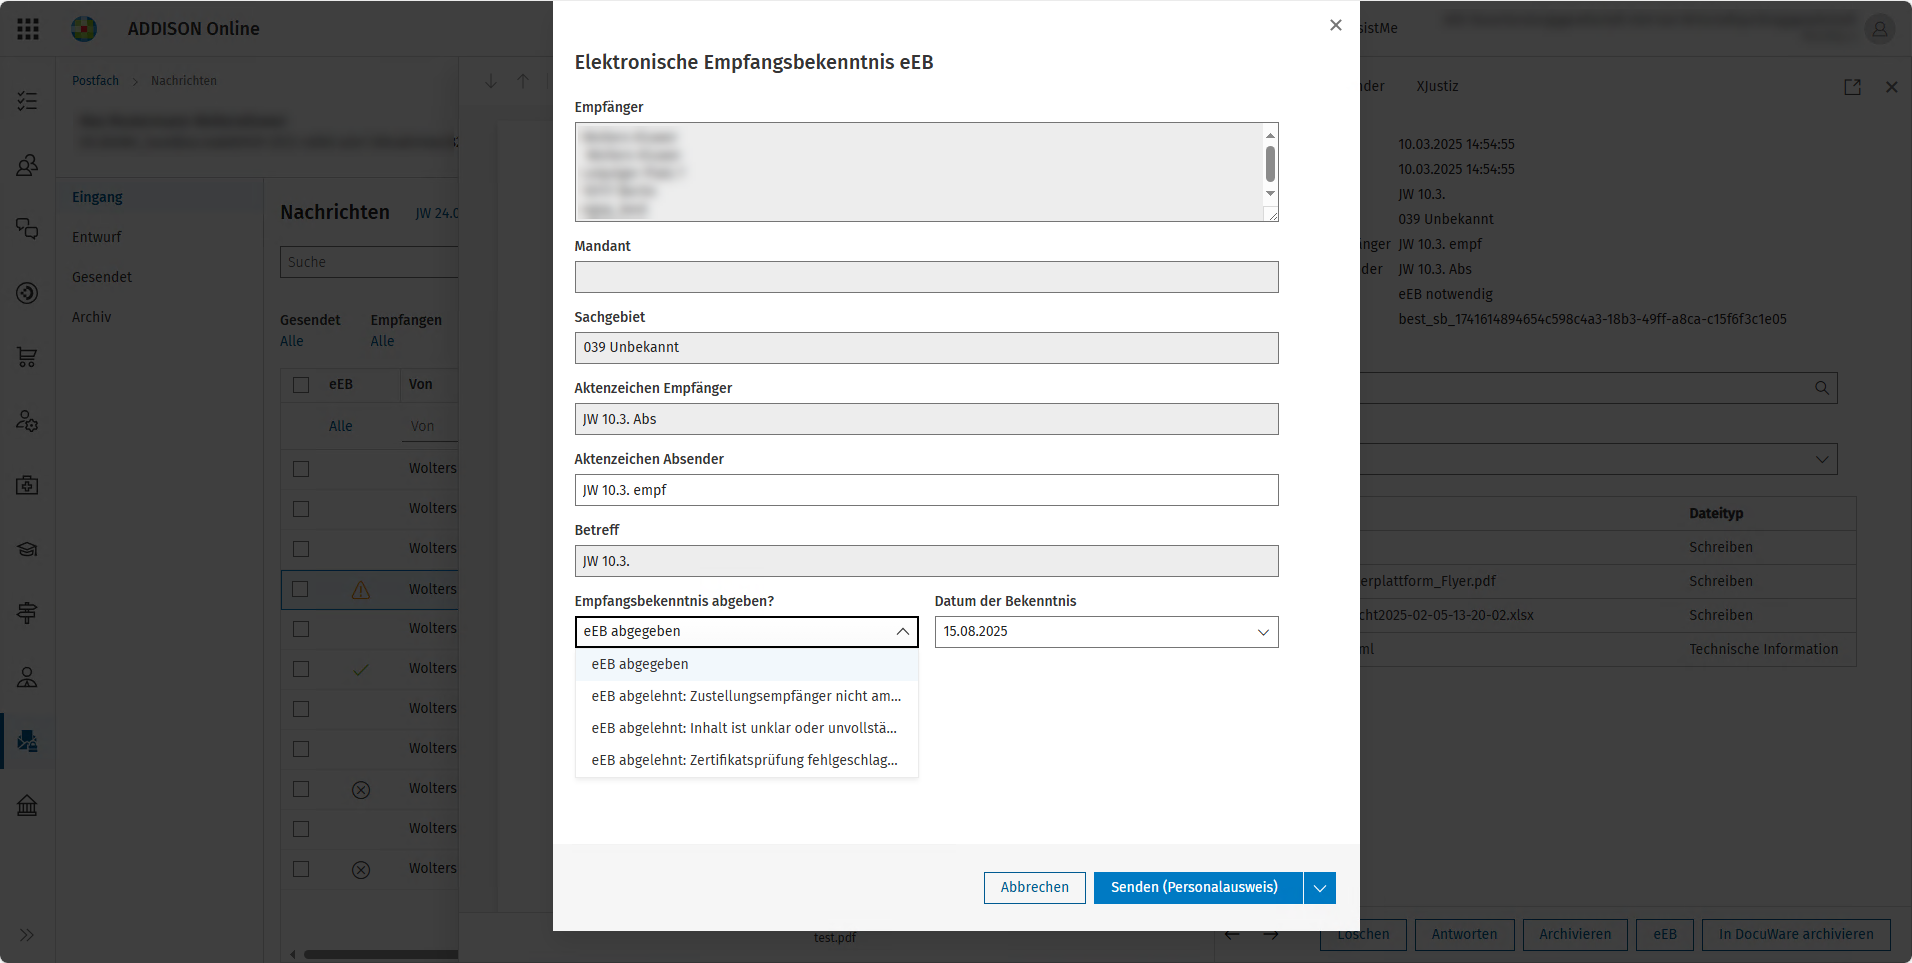Check the third Wolters message row

click(301, 549)
